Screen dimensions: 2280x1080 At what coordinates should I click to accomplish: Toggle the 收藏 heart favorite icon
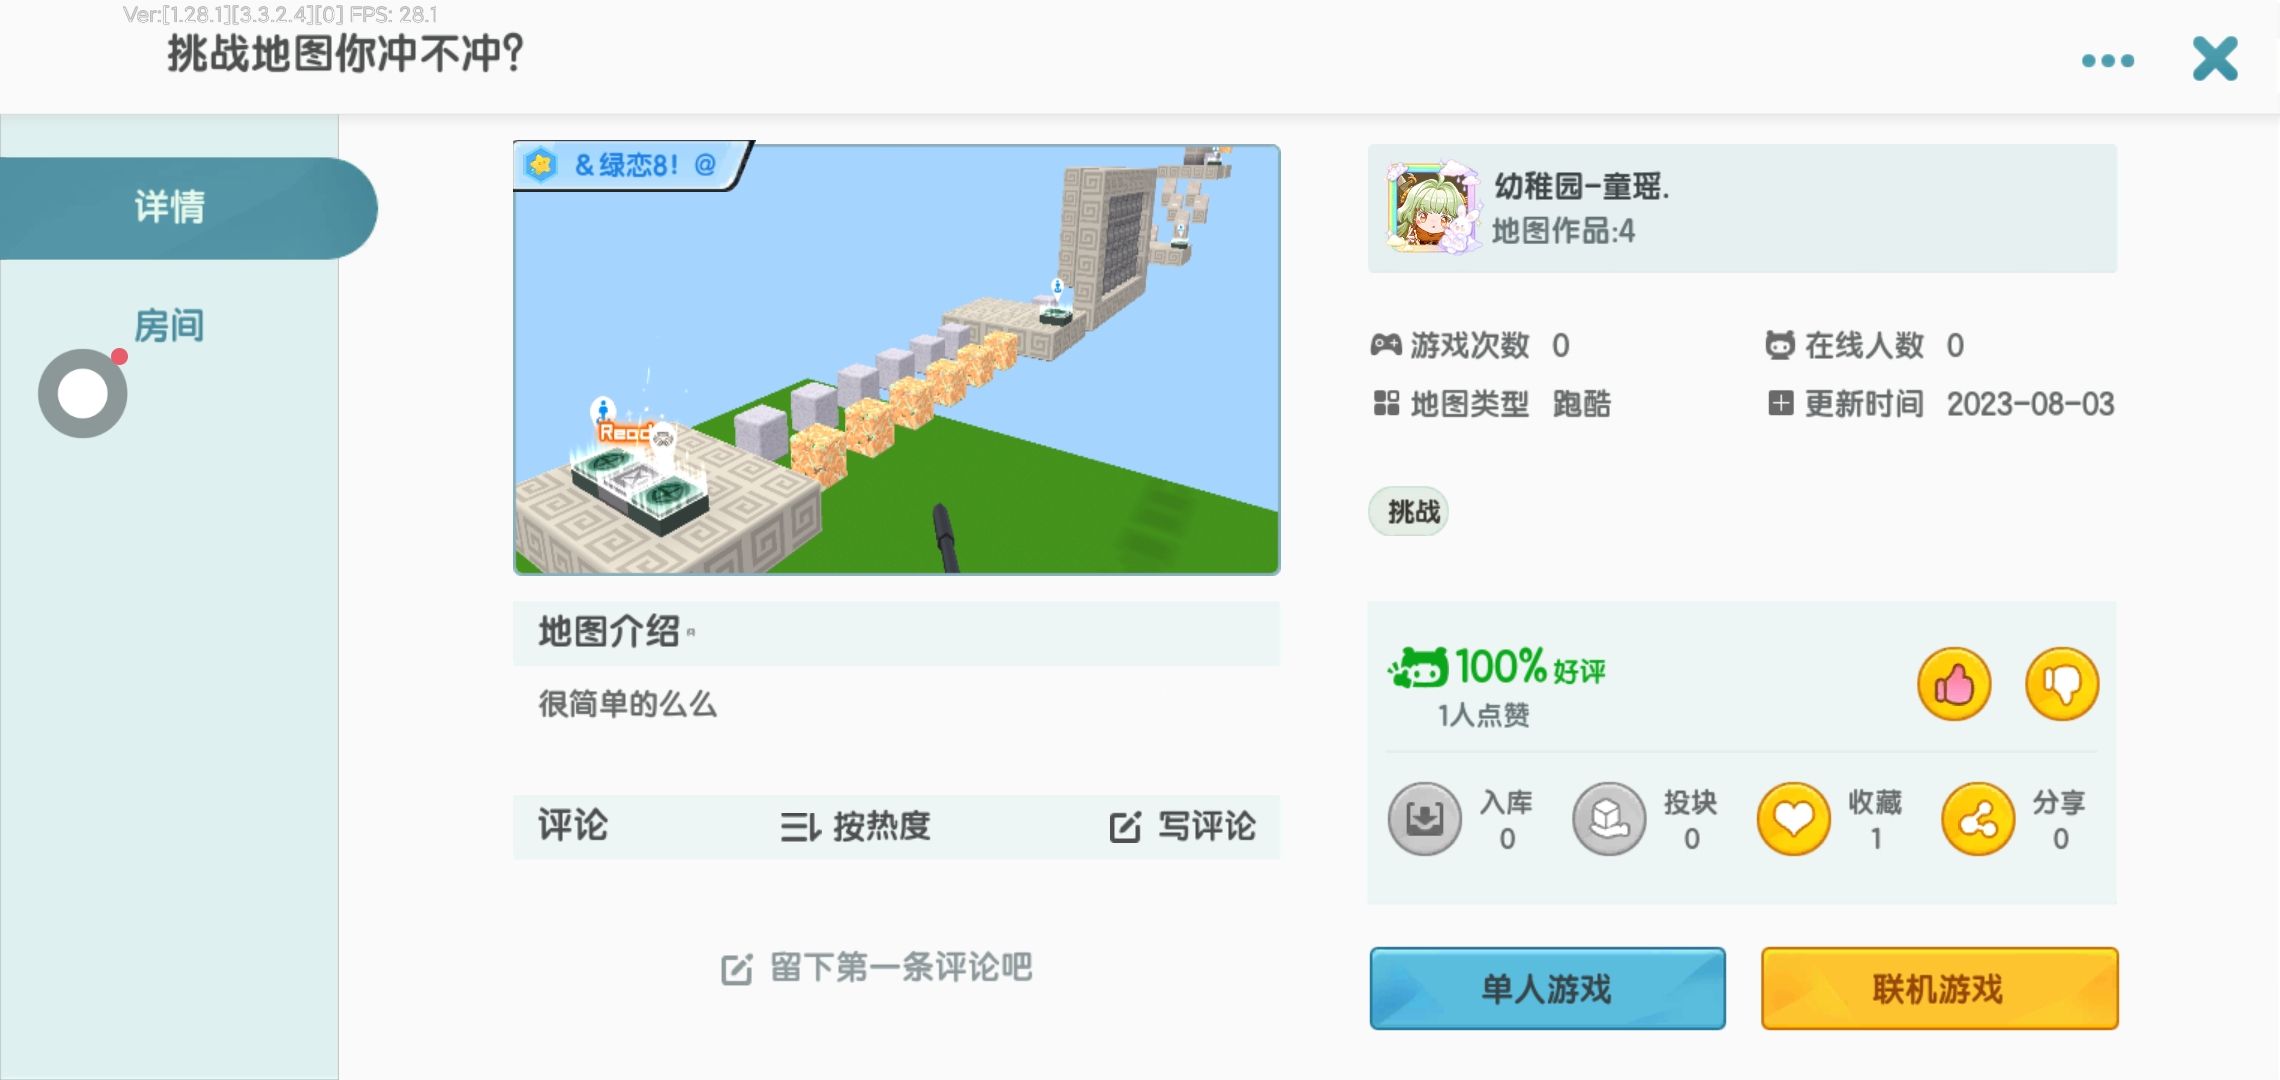1794,819
